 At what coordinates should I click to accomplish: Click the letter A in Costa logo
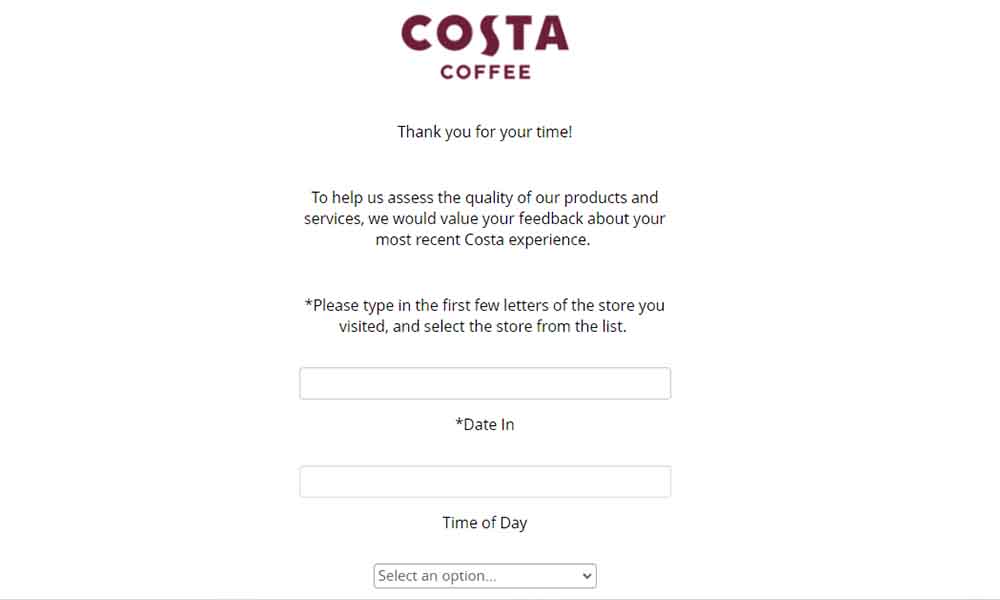(x=552, y=34)
